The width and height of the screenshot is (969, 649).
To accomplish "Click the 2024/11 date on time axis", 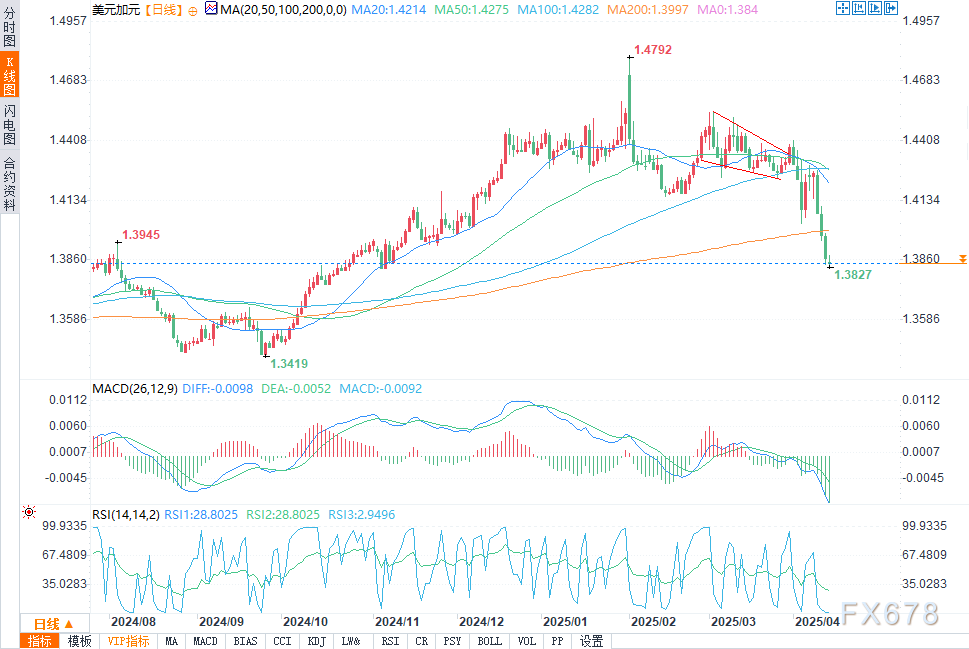I will [x=397, y=622].
